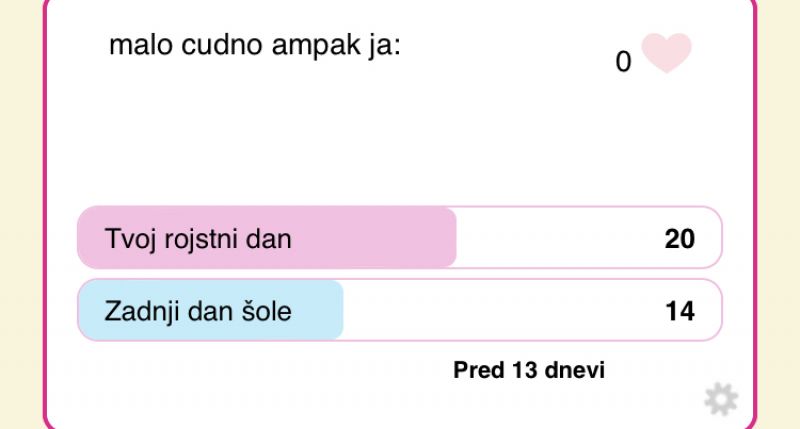Open settings with the gear icon

pos(720,399)
